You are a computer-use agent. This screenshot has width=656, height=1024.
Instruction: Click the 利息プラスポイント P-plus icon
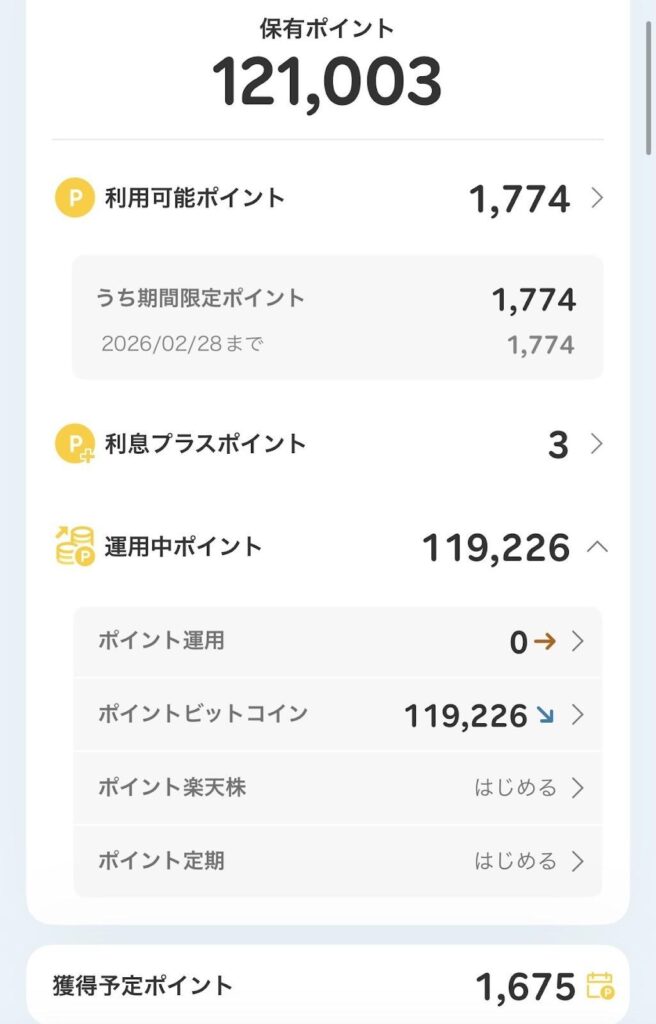74,444
